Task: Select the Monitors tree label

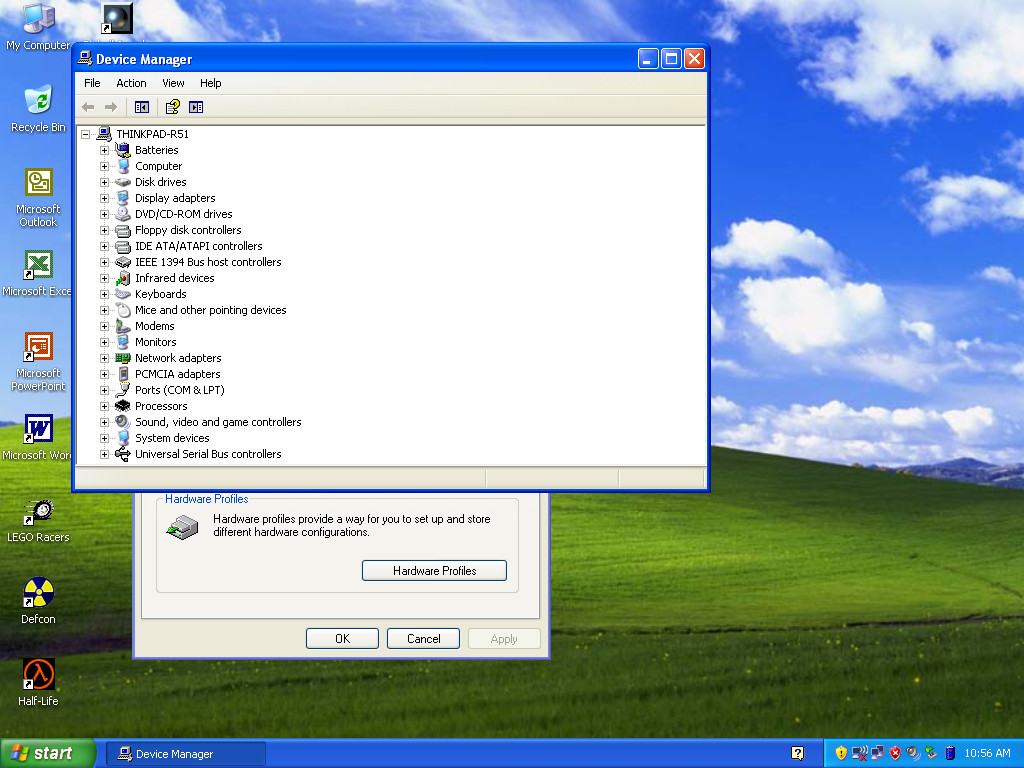Action: pos(155,342)
